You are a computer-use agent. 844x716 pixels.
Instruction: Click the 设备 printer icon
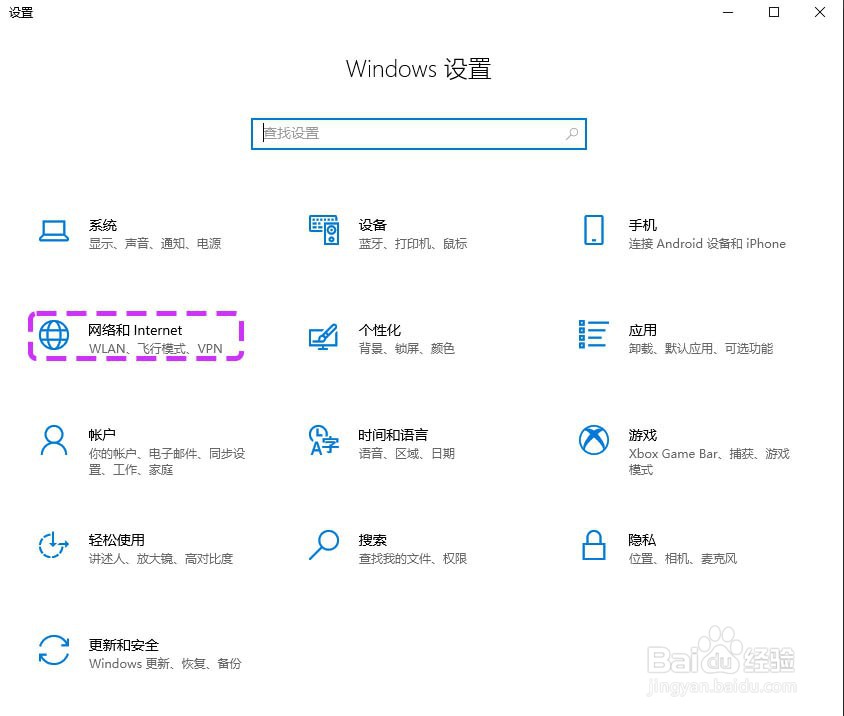tap(324, 230)
